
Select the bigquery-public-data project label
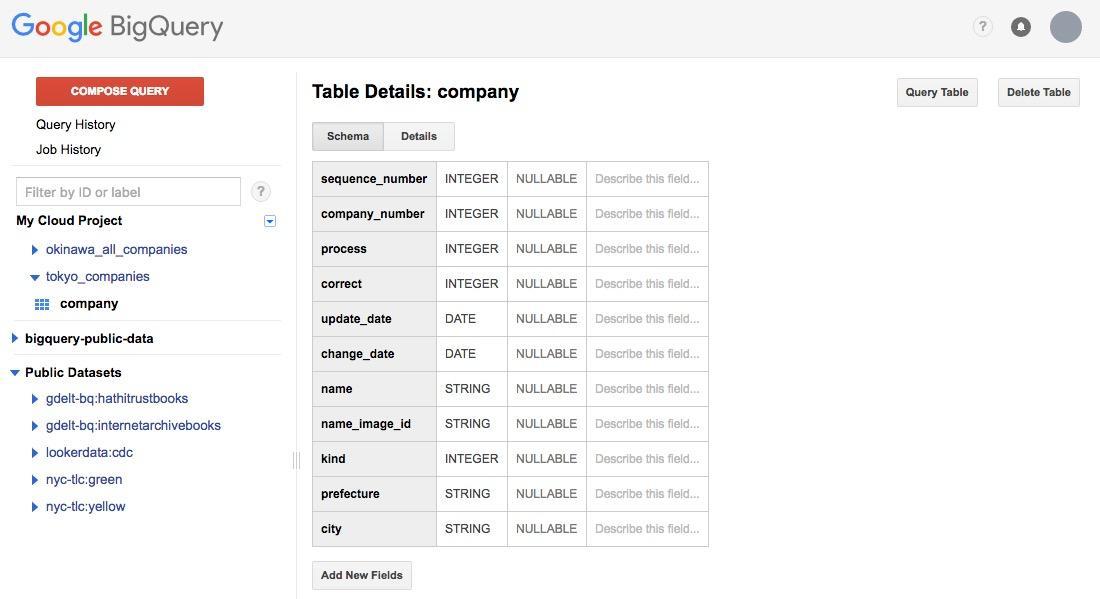(89, 338)
